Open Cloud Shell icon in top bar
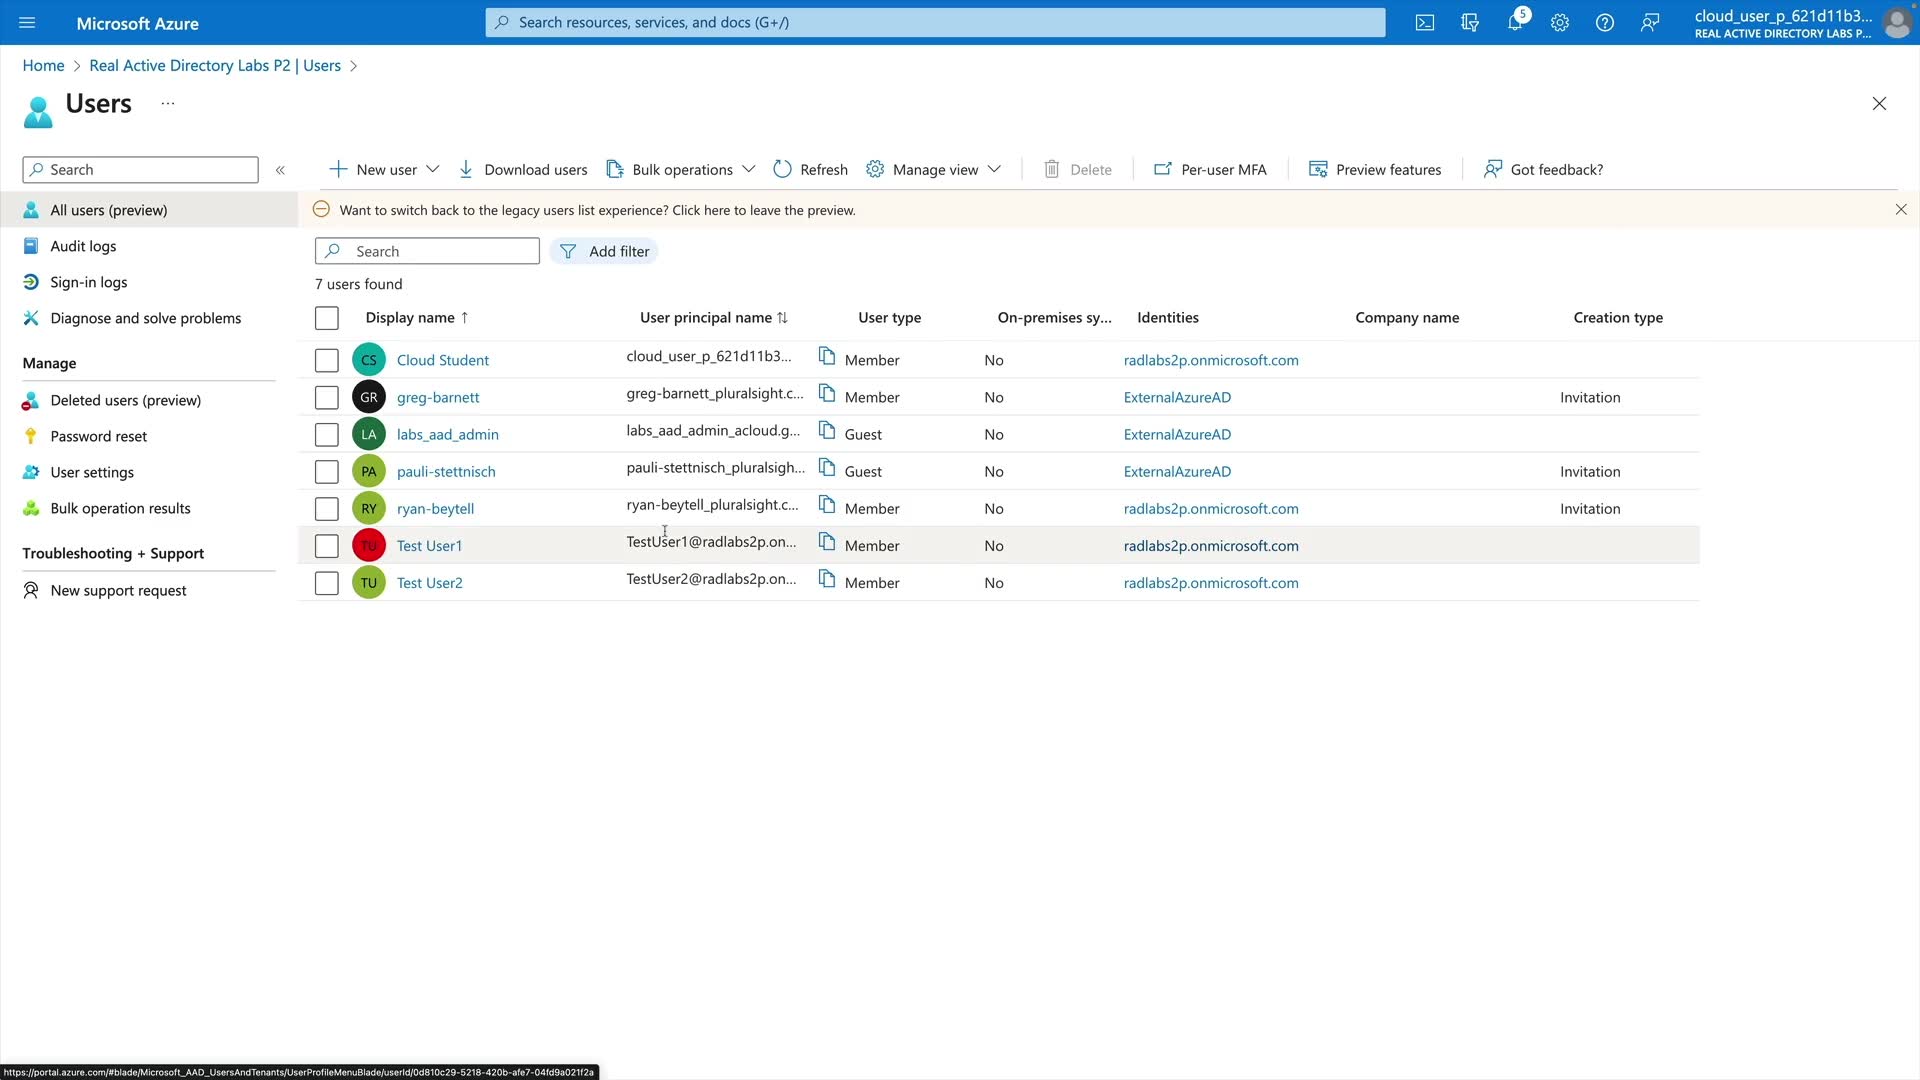This screenshot has height=1080, width=1920. pyautogui.click(x=1425, y=23)
